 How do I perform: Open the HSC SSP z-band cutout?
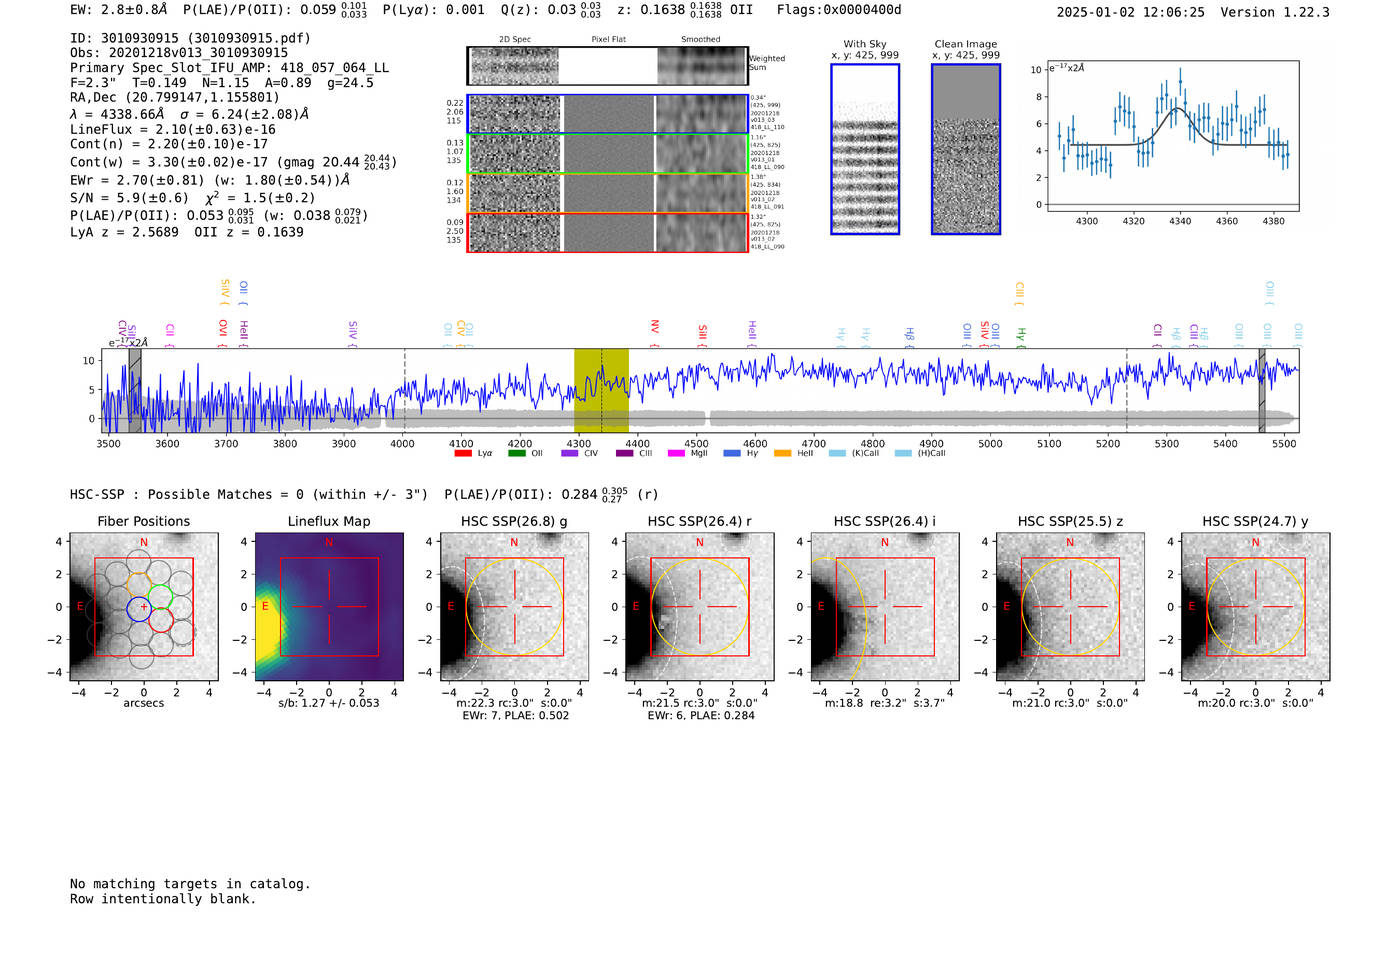coord(1070,607)
